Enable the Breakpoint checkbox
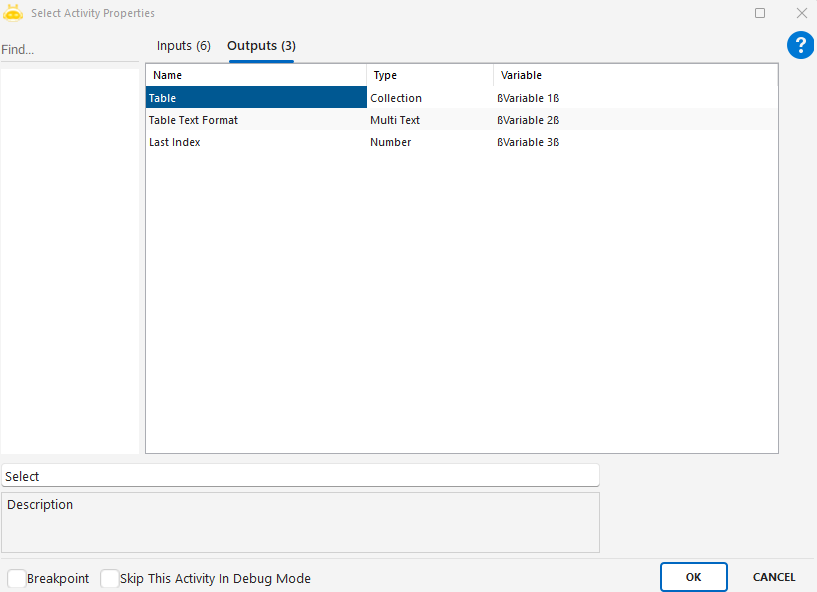The image size is (817, 592). tap(17, 578)
